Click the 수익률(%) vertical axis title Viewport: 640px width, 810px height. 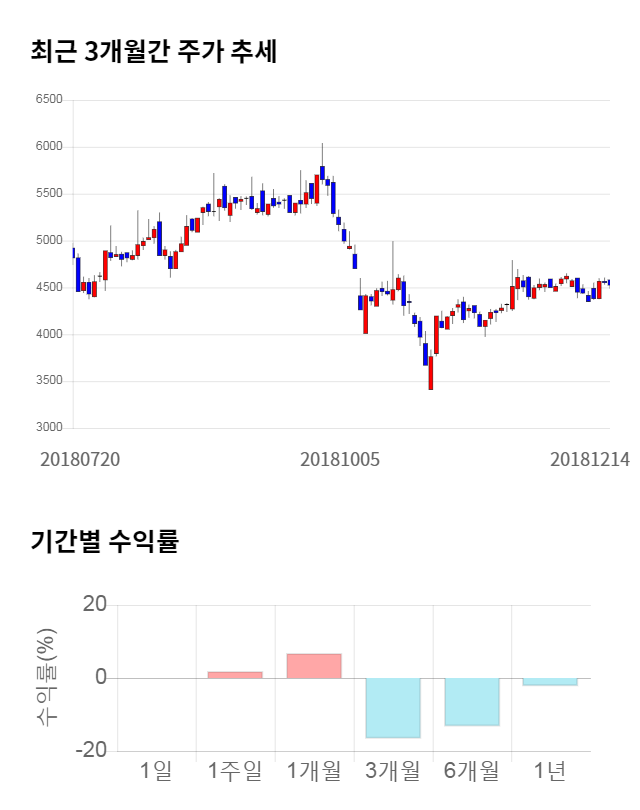tap(47, 677)
